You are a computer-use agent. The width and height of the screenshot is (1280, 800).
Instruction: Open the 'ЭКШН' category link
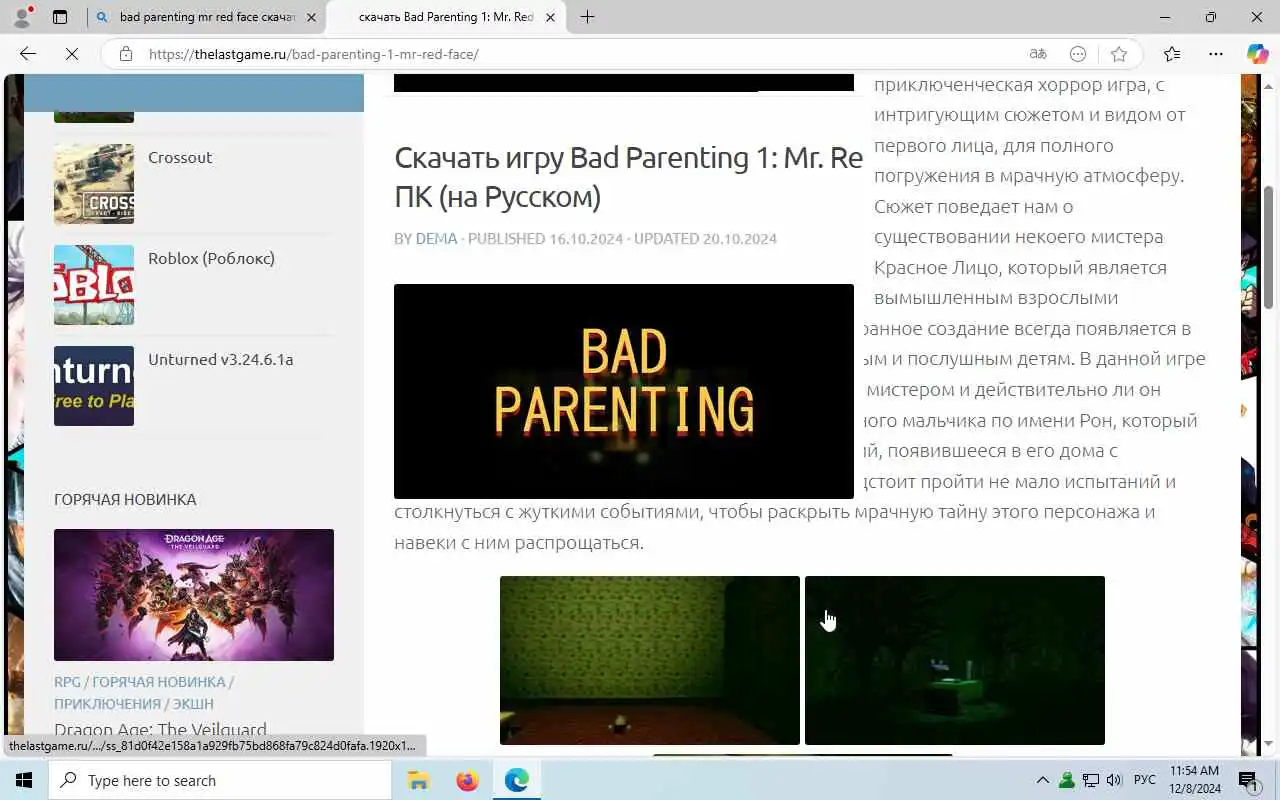193,704
